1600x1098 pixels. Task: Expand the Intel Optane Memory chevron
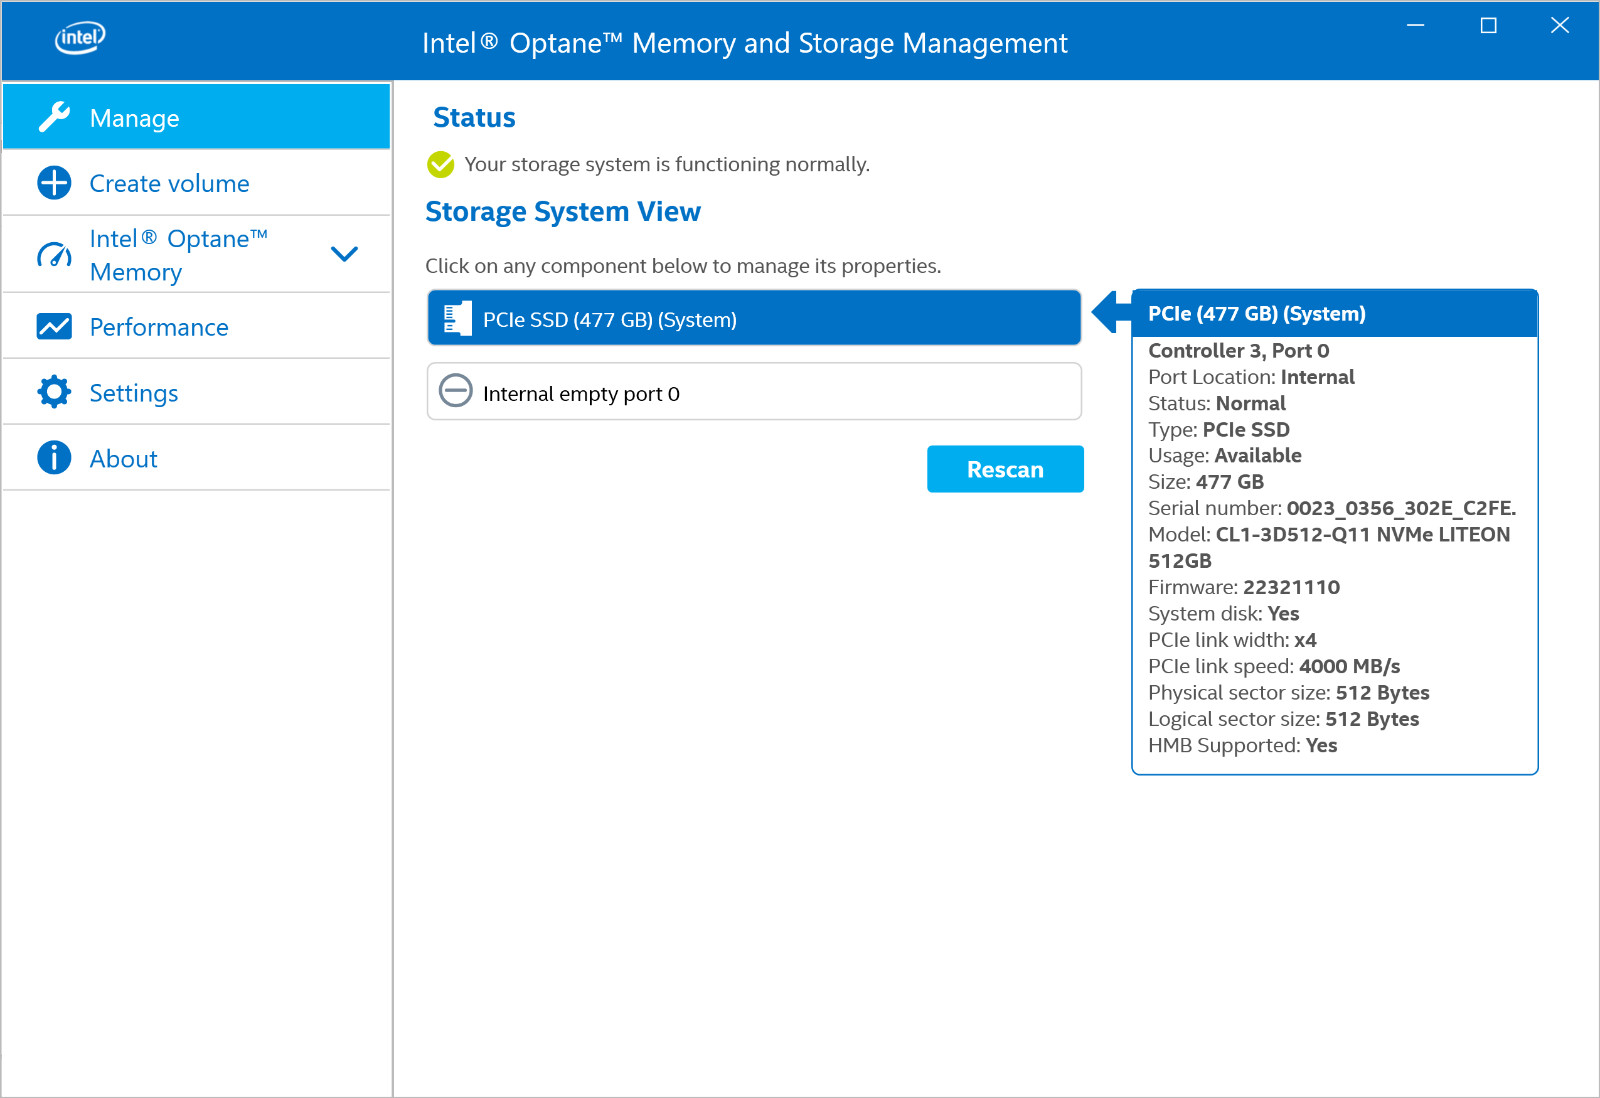point(344,254)
